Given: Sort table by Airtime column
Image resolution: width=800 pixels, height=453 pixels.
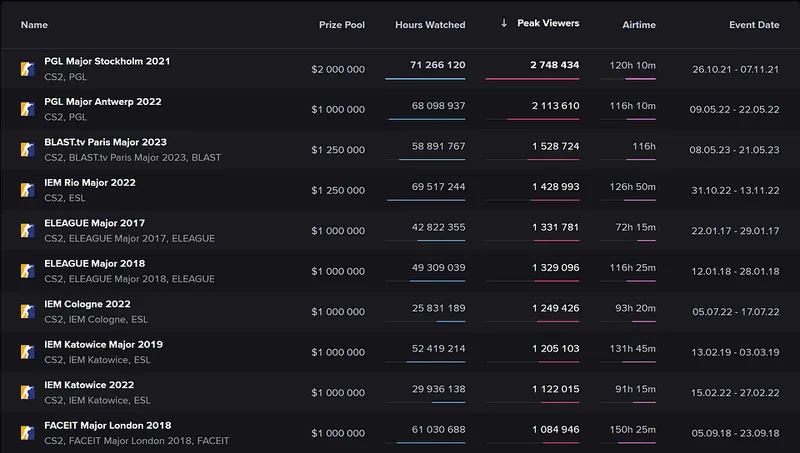Looking at the screenshot, I should click(x=639, y=24).
